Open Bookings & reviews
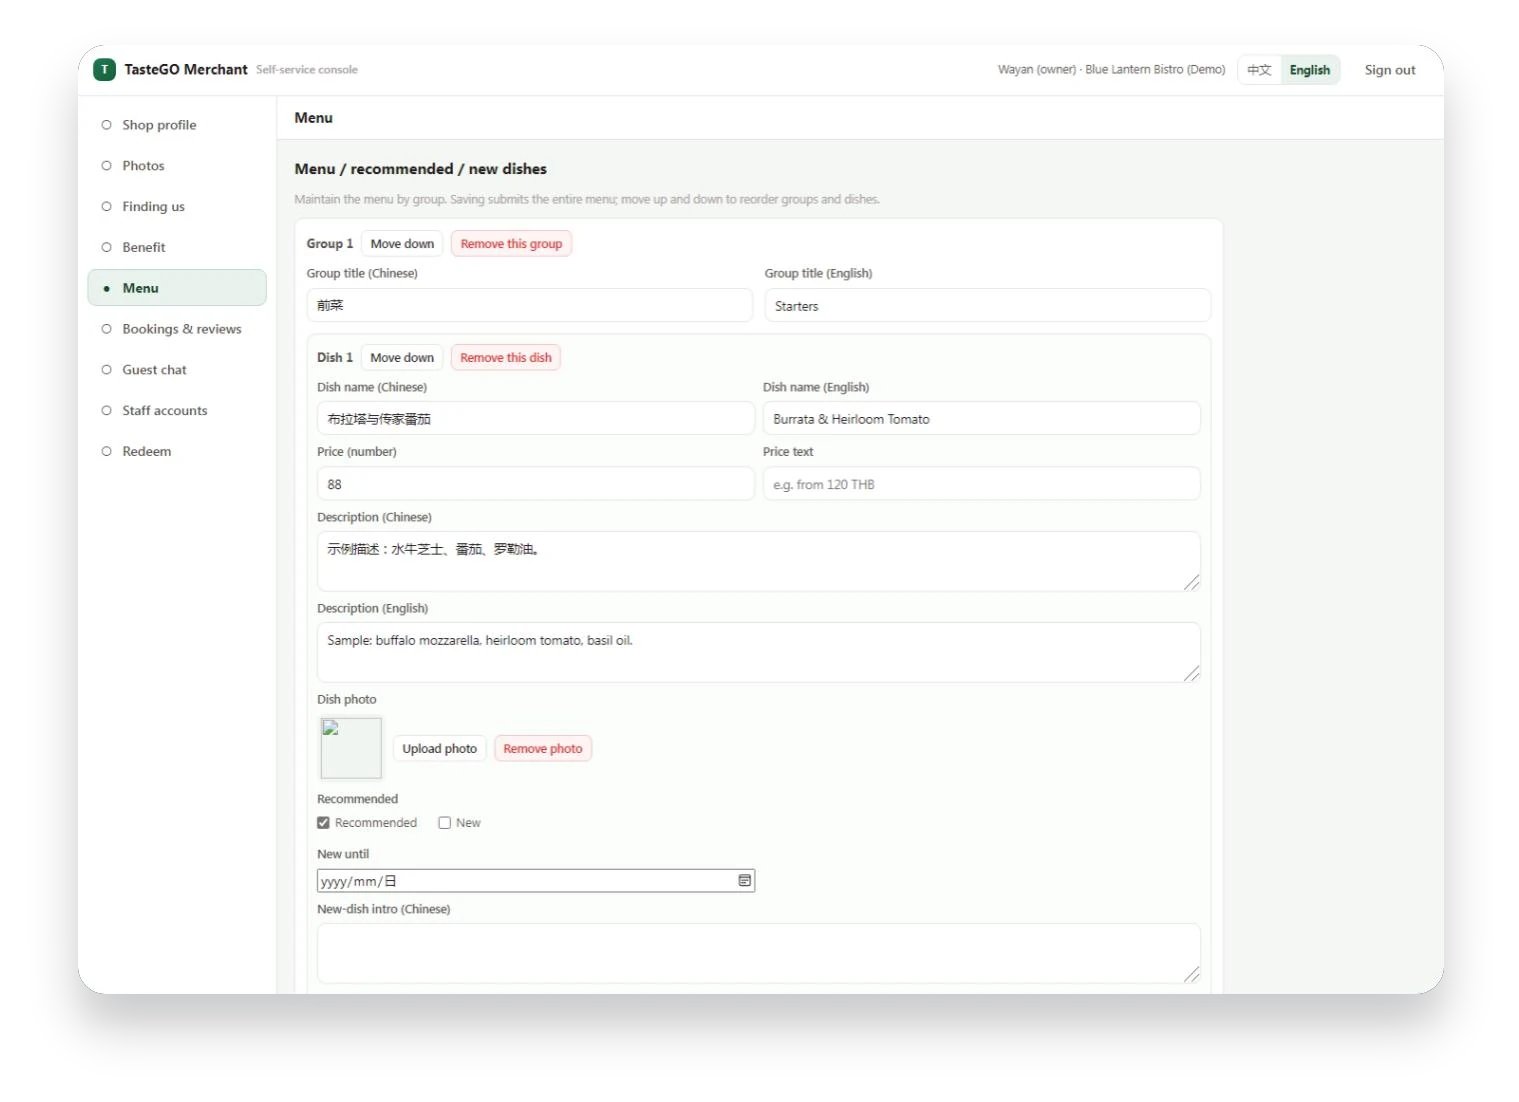The image size is (1519, 1102). pyautogui.click(x=177, y=329)
